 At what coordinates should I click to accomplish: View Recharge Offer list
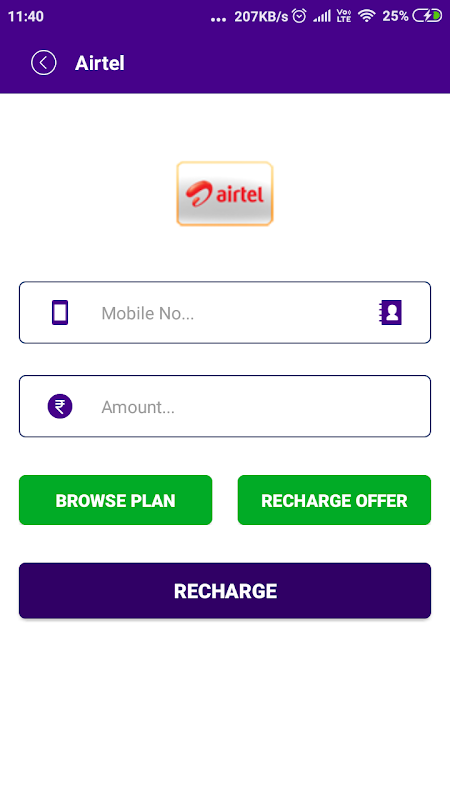334,500
